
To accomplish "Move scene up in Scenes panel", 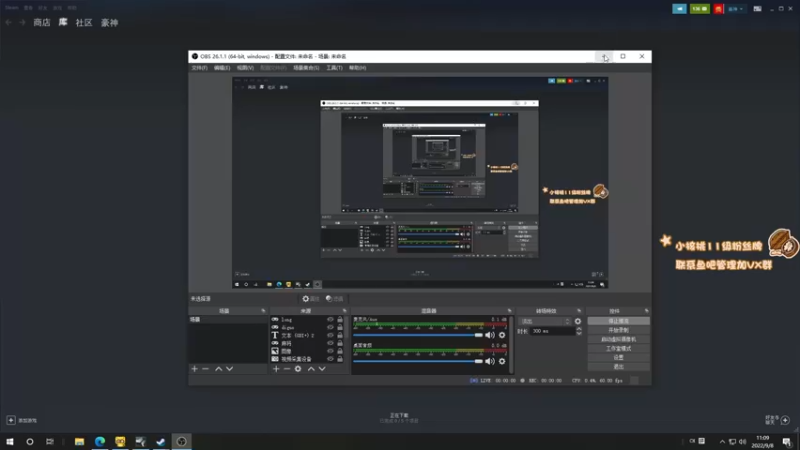I will point(218,369).
